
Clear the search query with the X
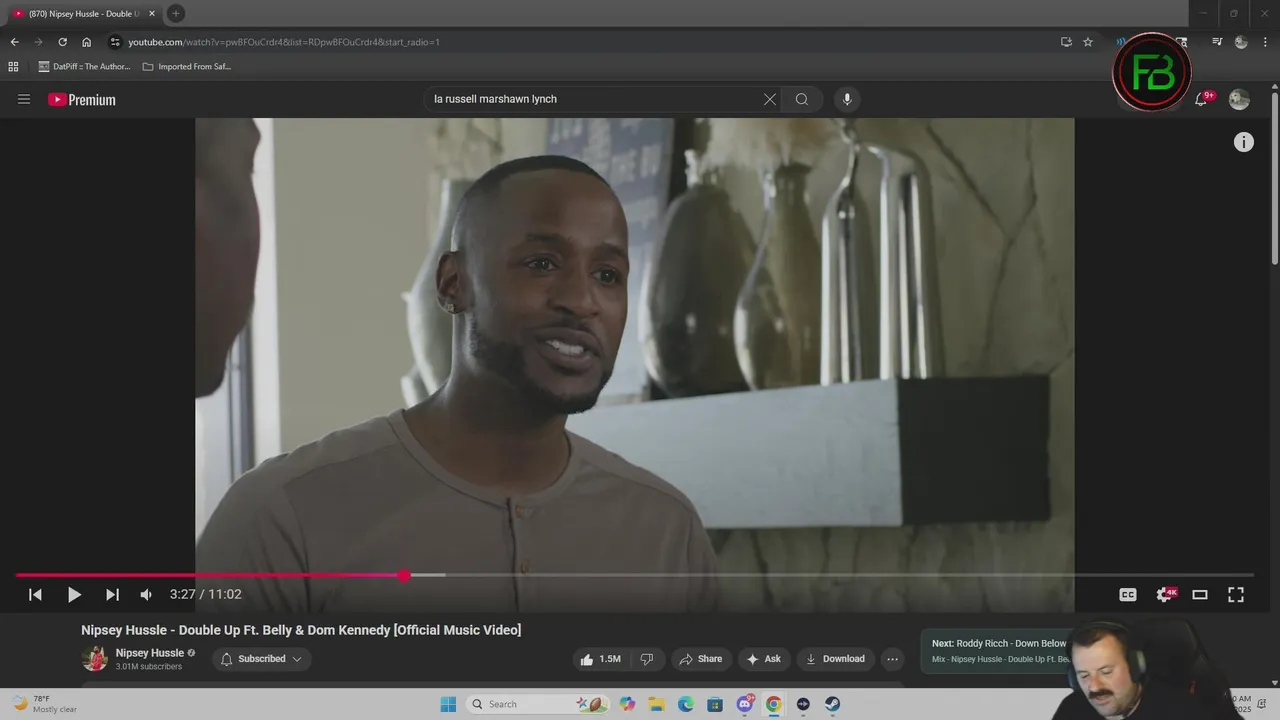point(769,99)
